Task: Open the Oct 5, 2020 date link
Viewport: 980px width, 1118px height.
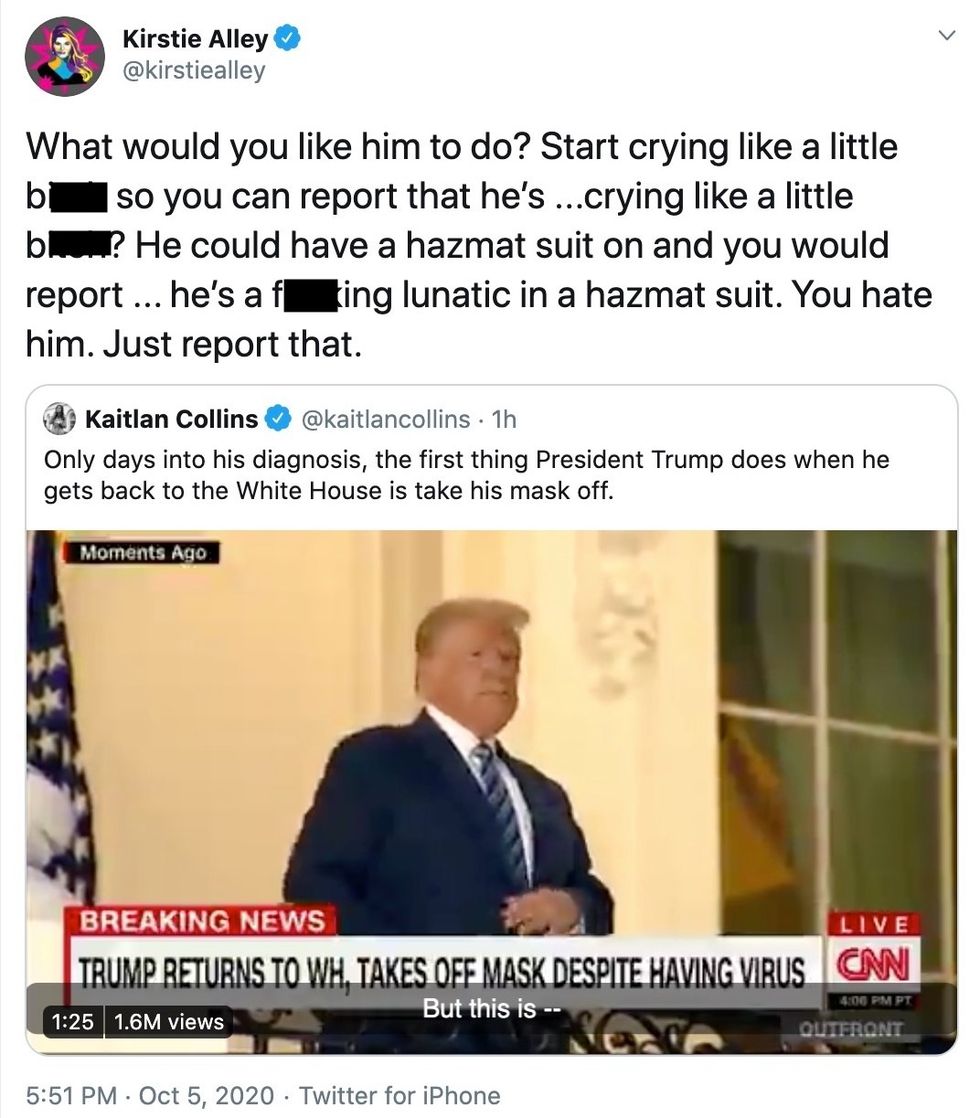Action: click(x=206, y=1095)
